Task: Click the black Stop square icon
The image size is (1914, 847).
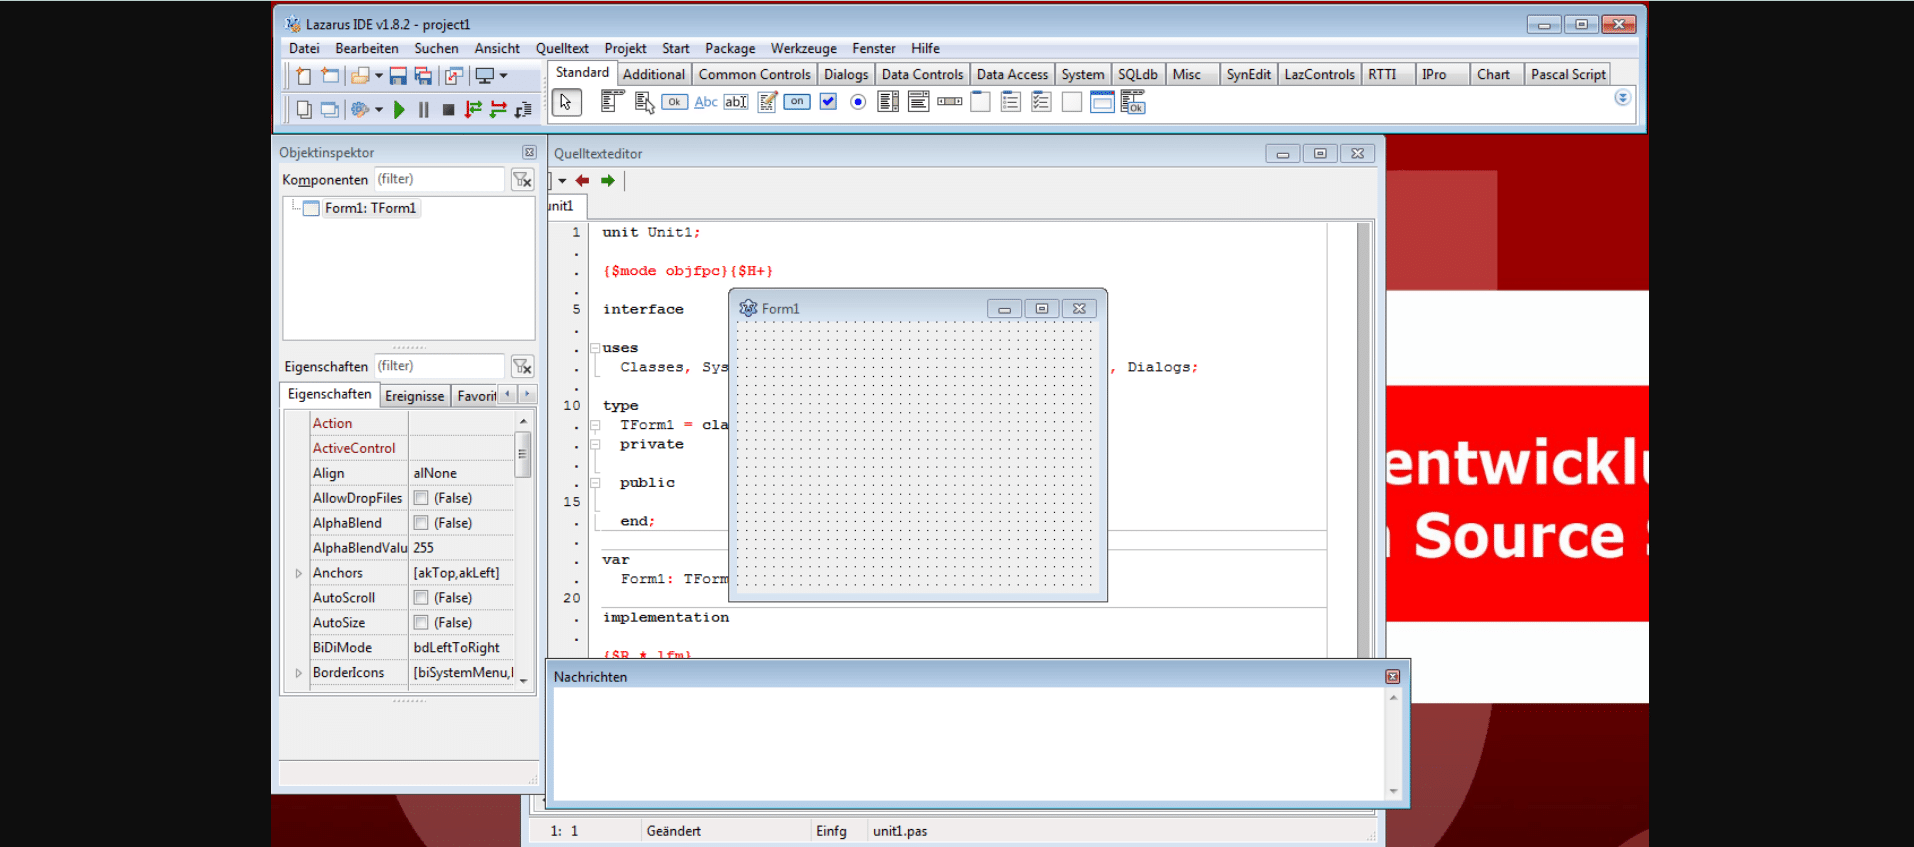Action: [448, 110]
